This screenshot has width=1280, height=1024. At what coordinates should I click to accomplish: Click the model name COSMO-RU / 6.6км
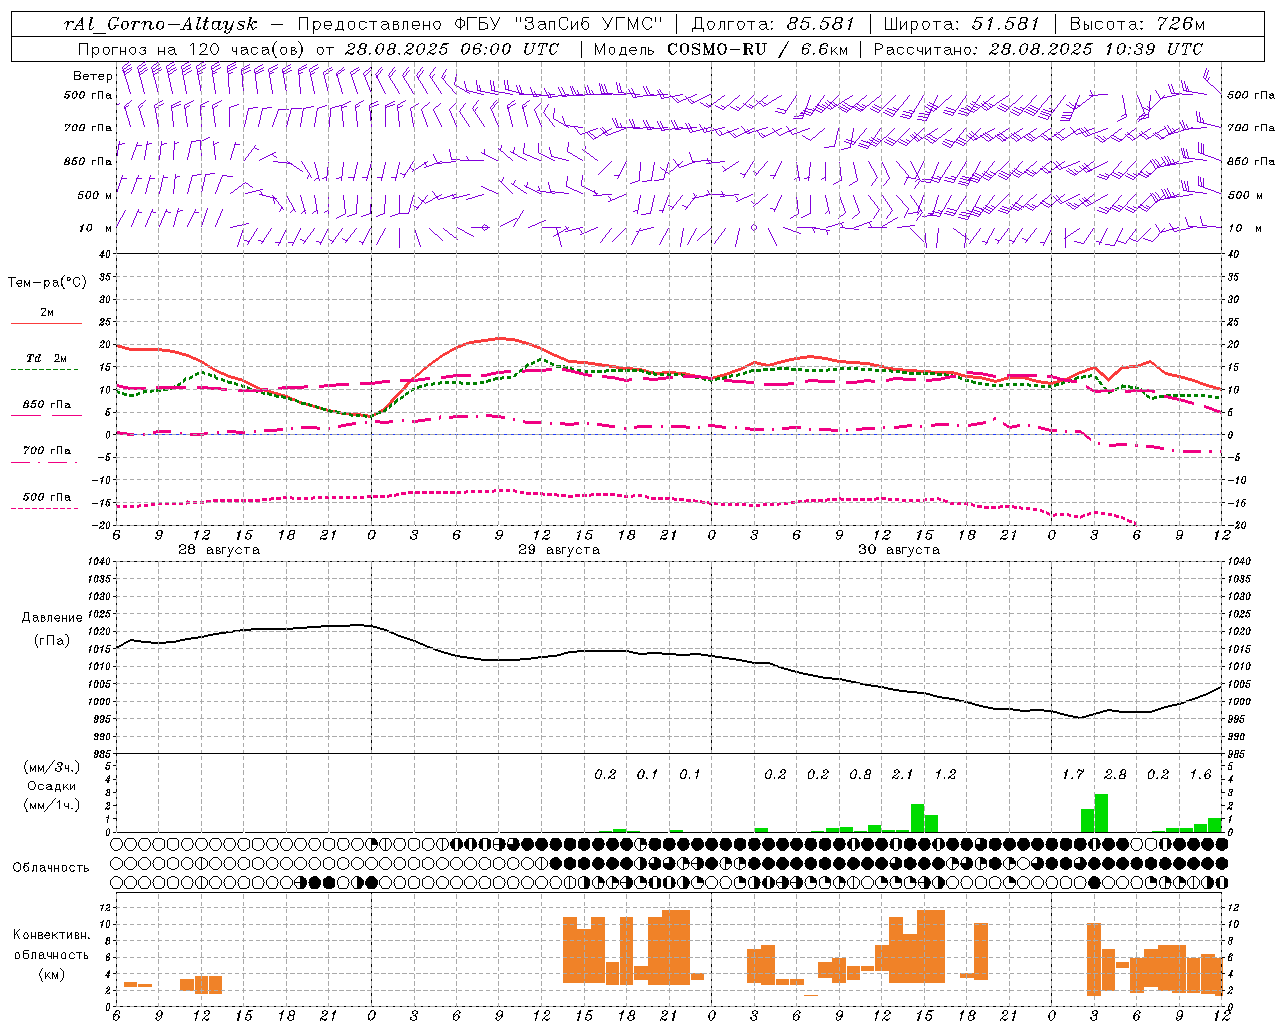pyautogui.click(x=756, y=49)
